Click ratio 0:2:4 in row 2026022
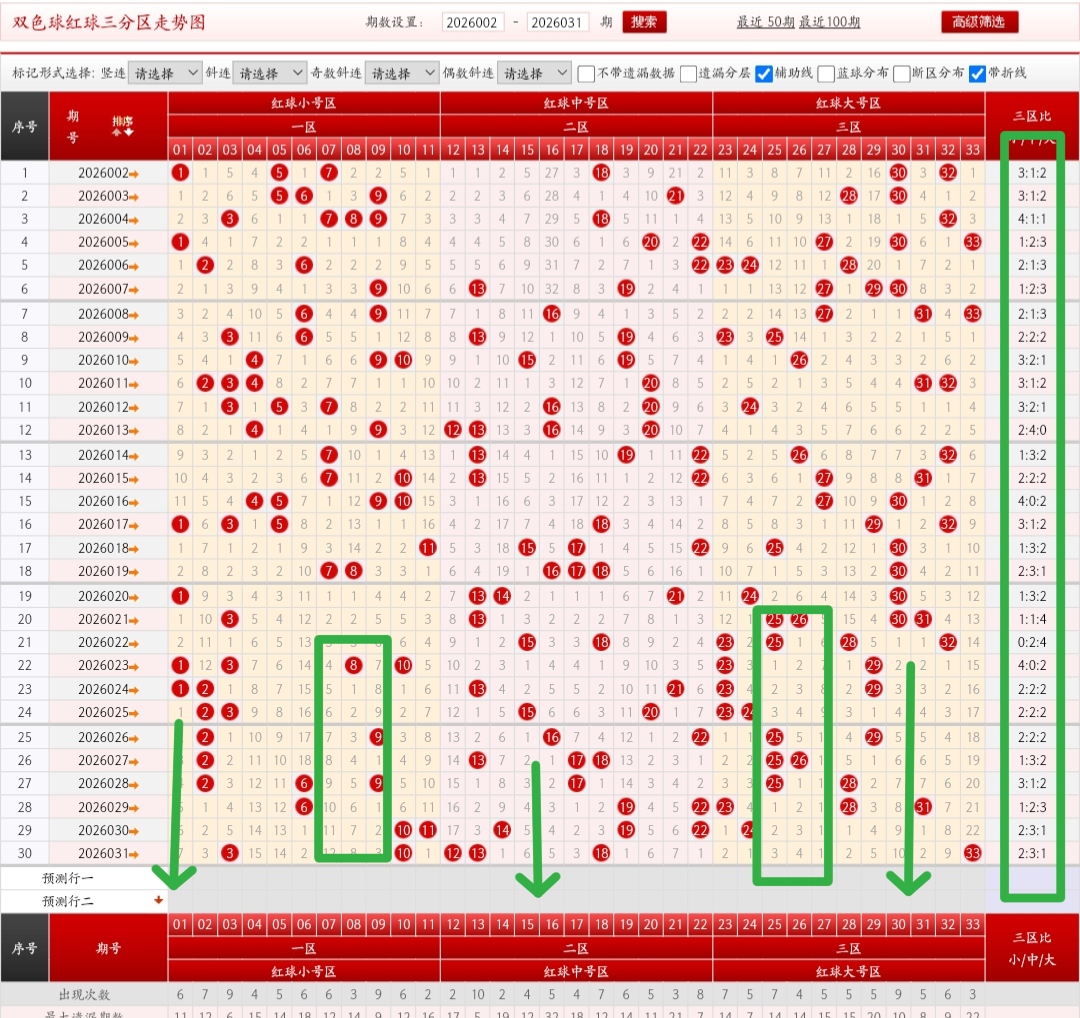1080x1018 pixels. (x=1032, y=642)
